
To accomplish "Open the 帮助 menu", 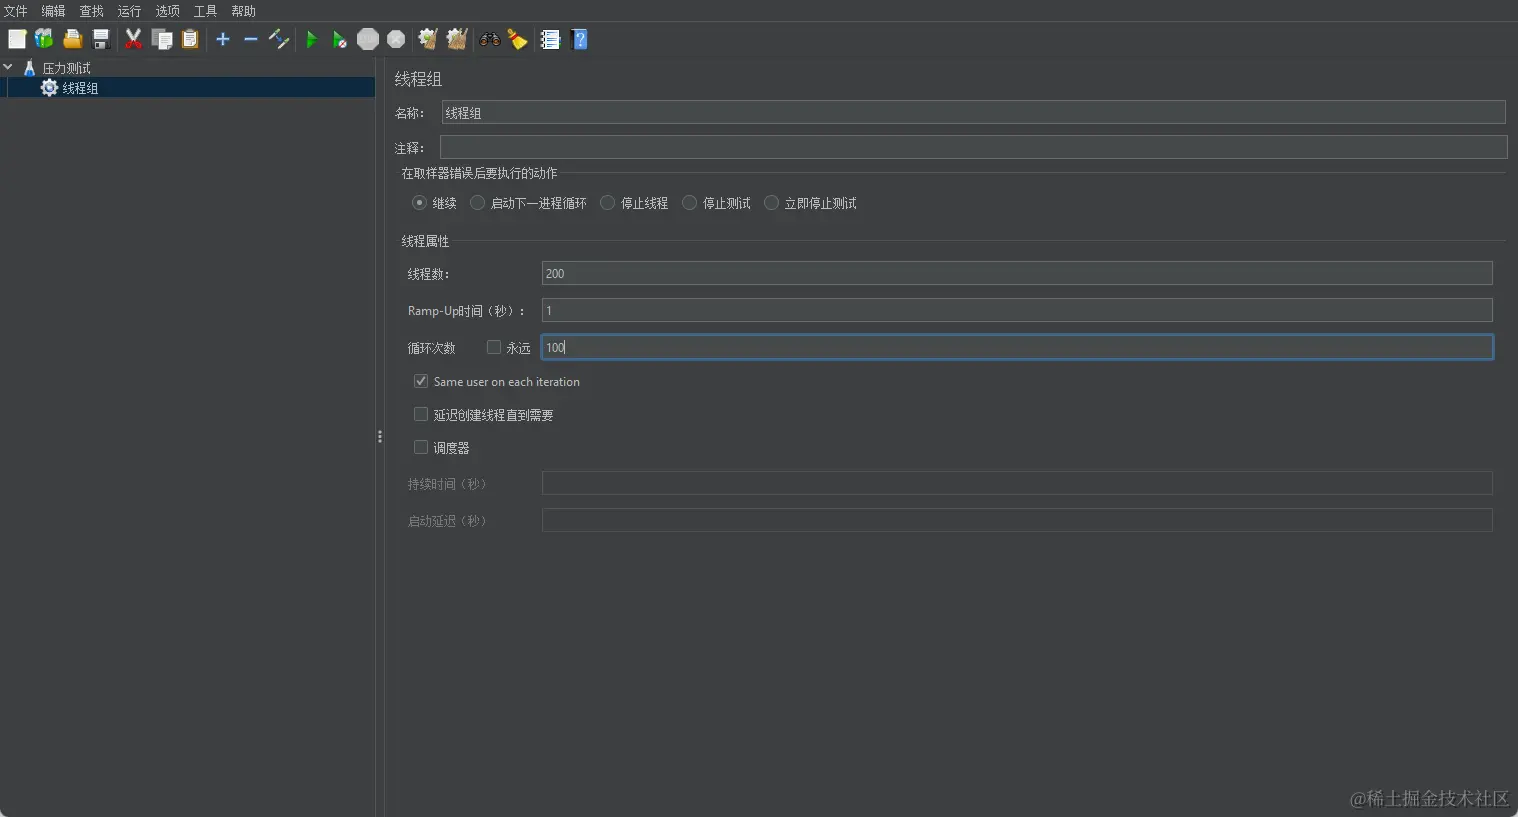I will tap(243, 11).
